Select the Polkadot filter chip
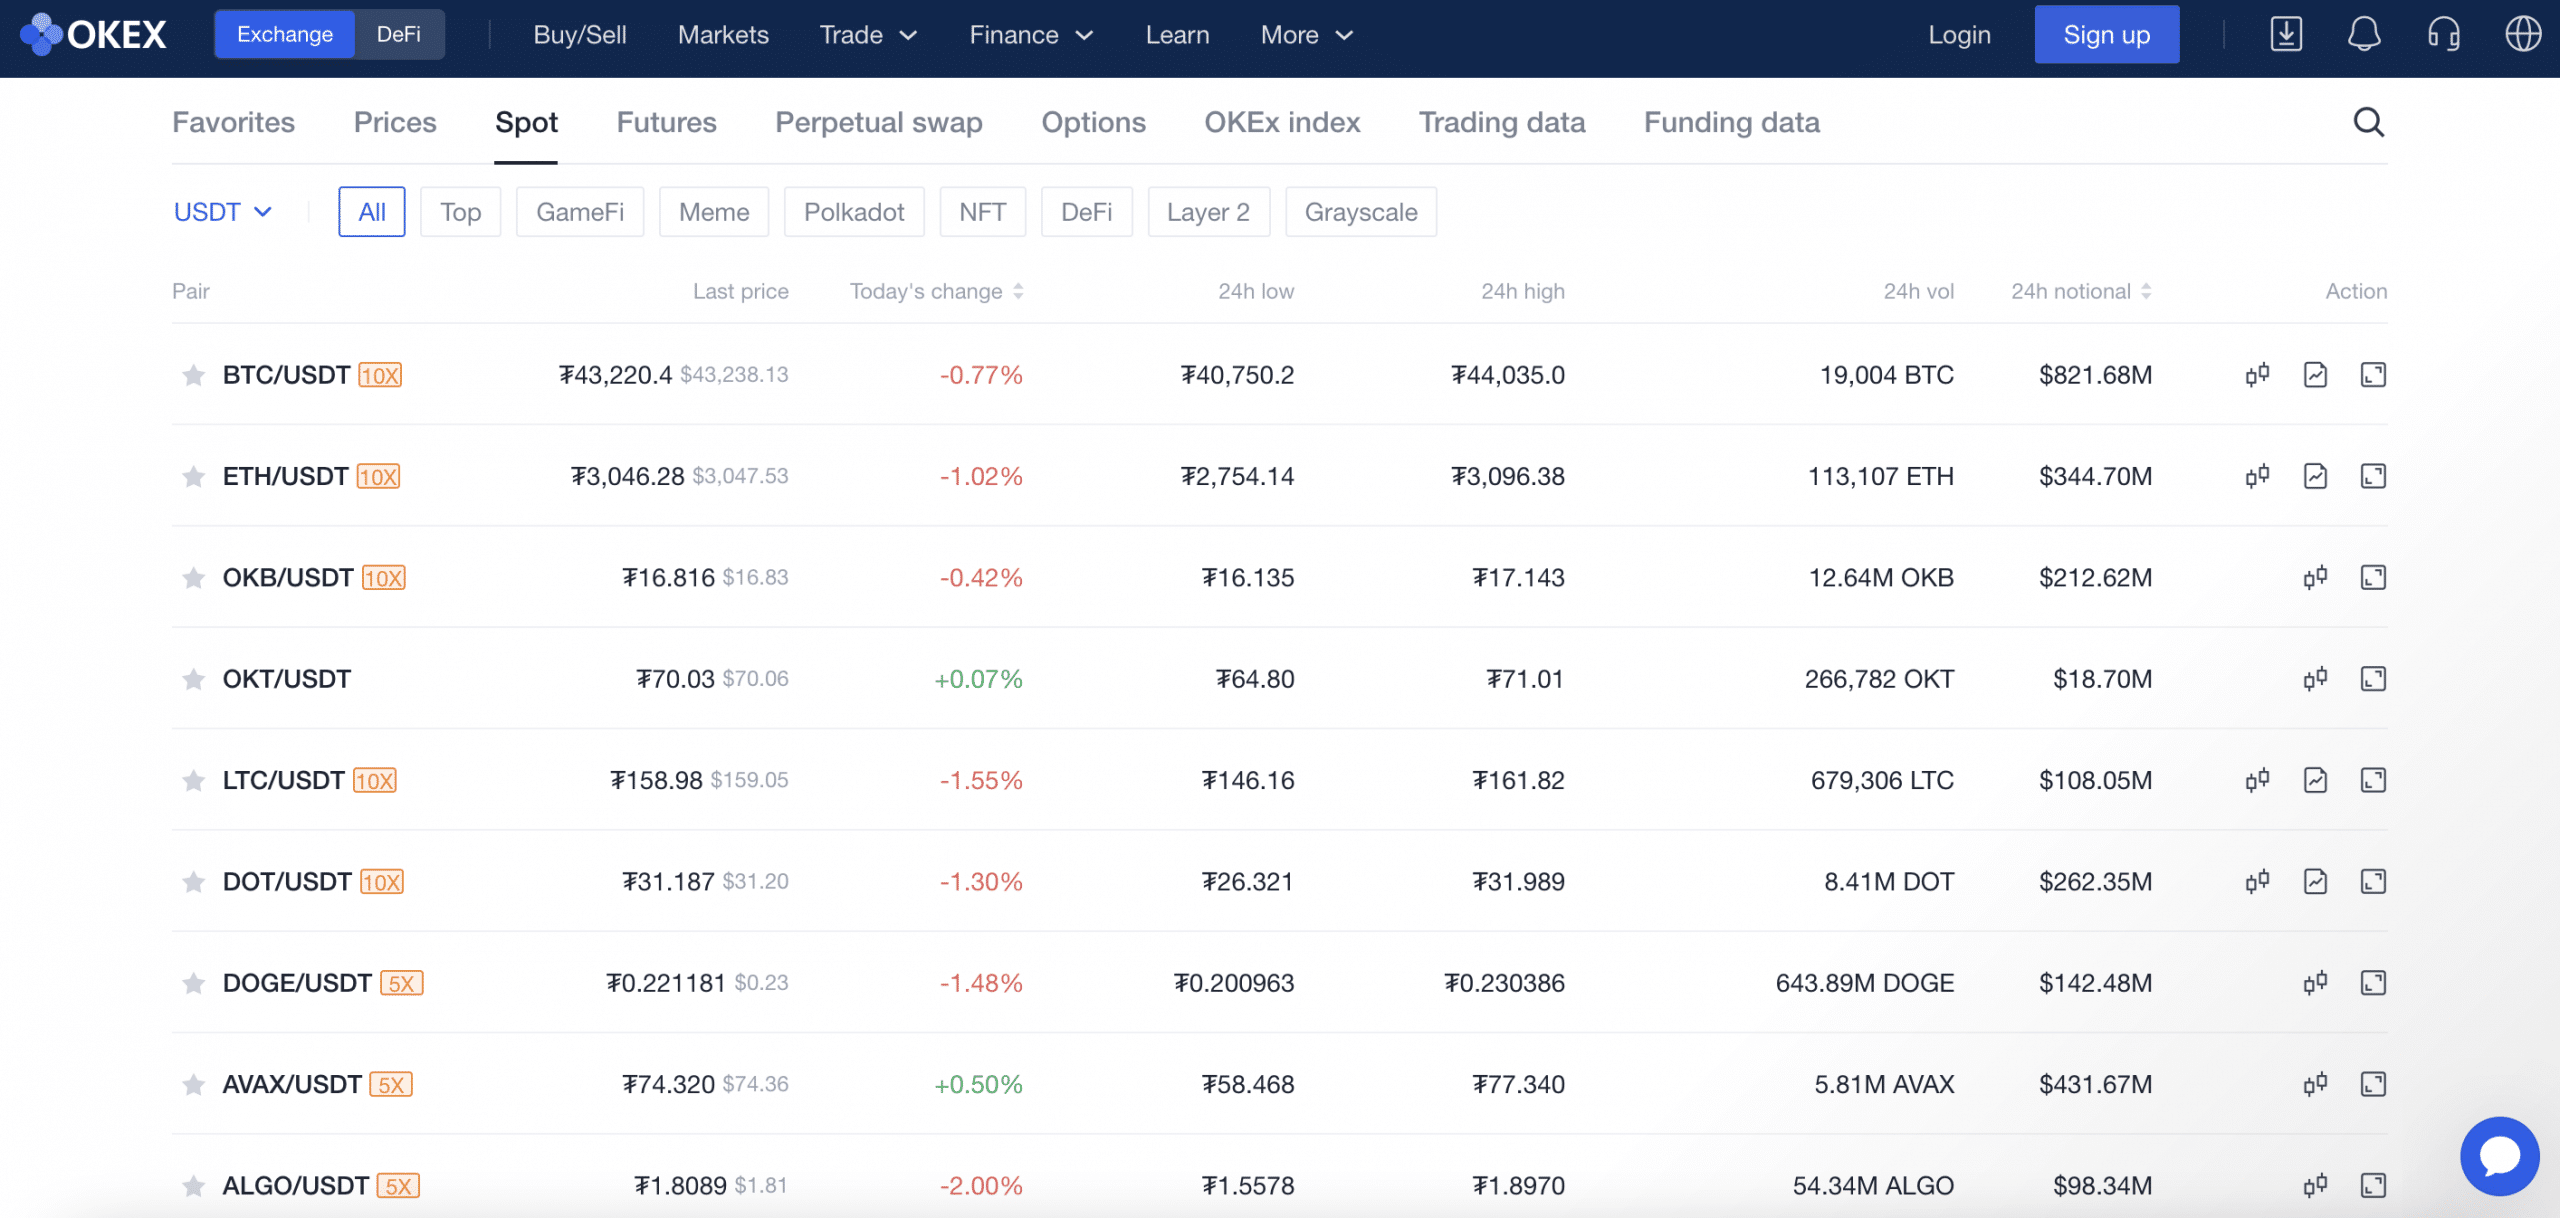 click(x=854, y=212)
